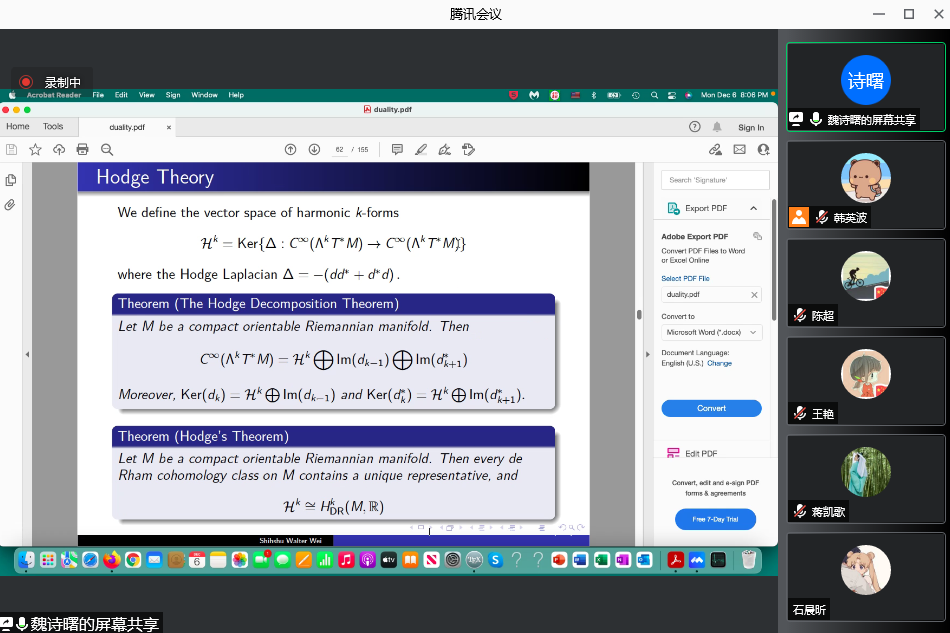Open the page thumbnails sidebar icon

pyautogui.click(x=11, y=180)
